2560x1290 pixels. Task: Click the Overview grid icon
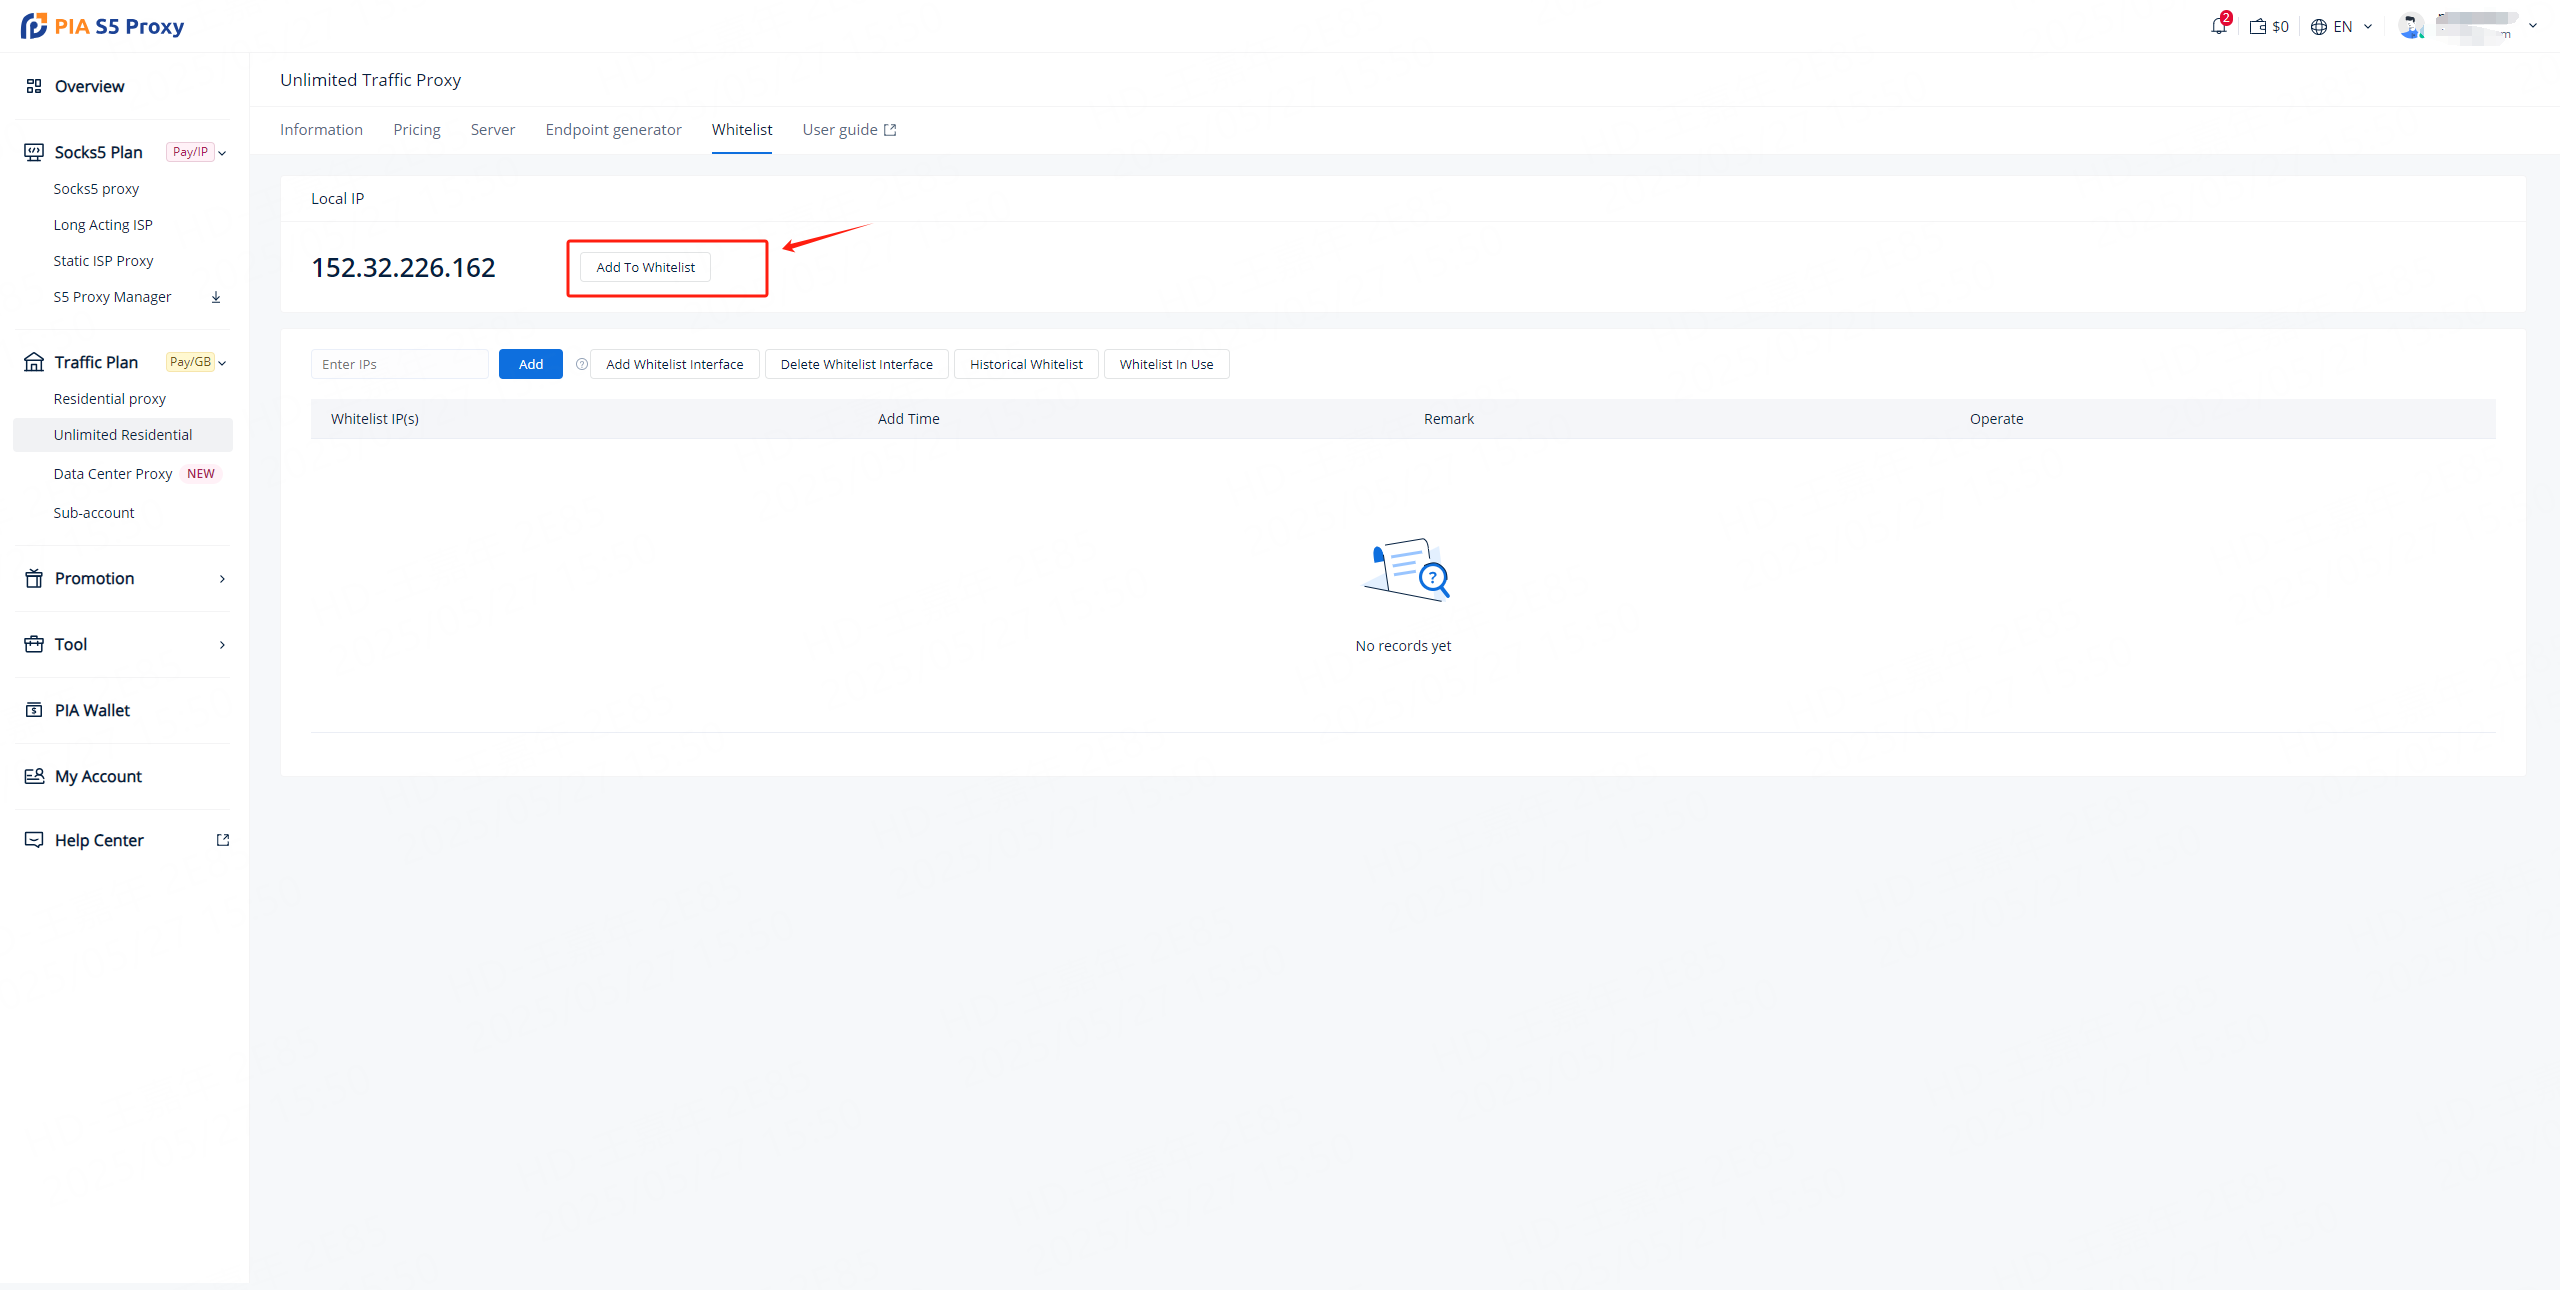(34, 86)
